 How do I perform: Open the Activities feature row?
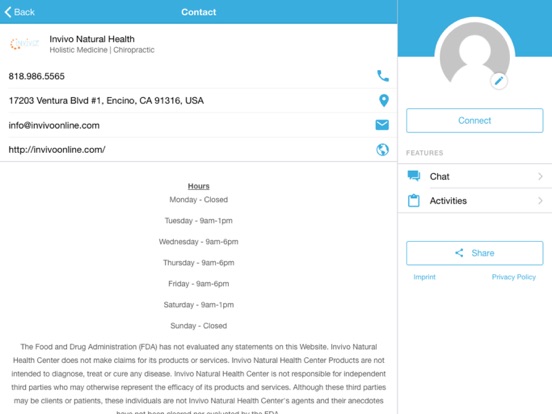tap(475, 201)
